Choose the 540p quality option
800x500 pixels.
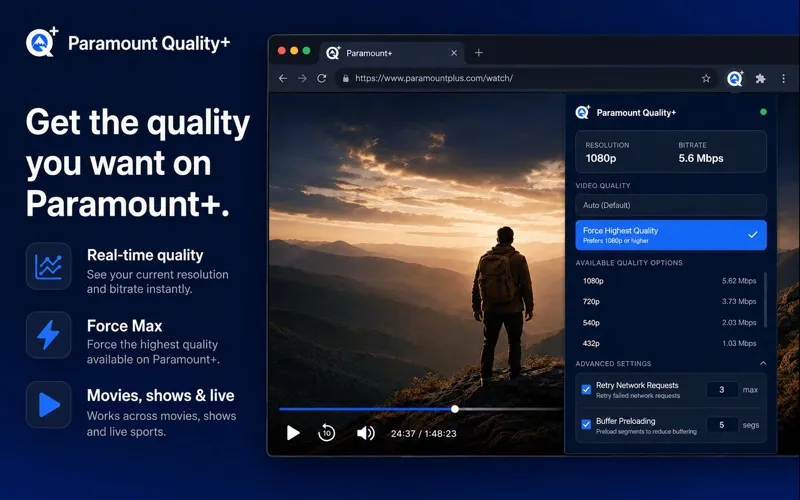(669, 322)
